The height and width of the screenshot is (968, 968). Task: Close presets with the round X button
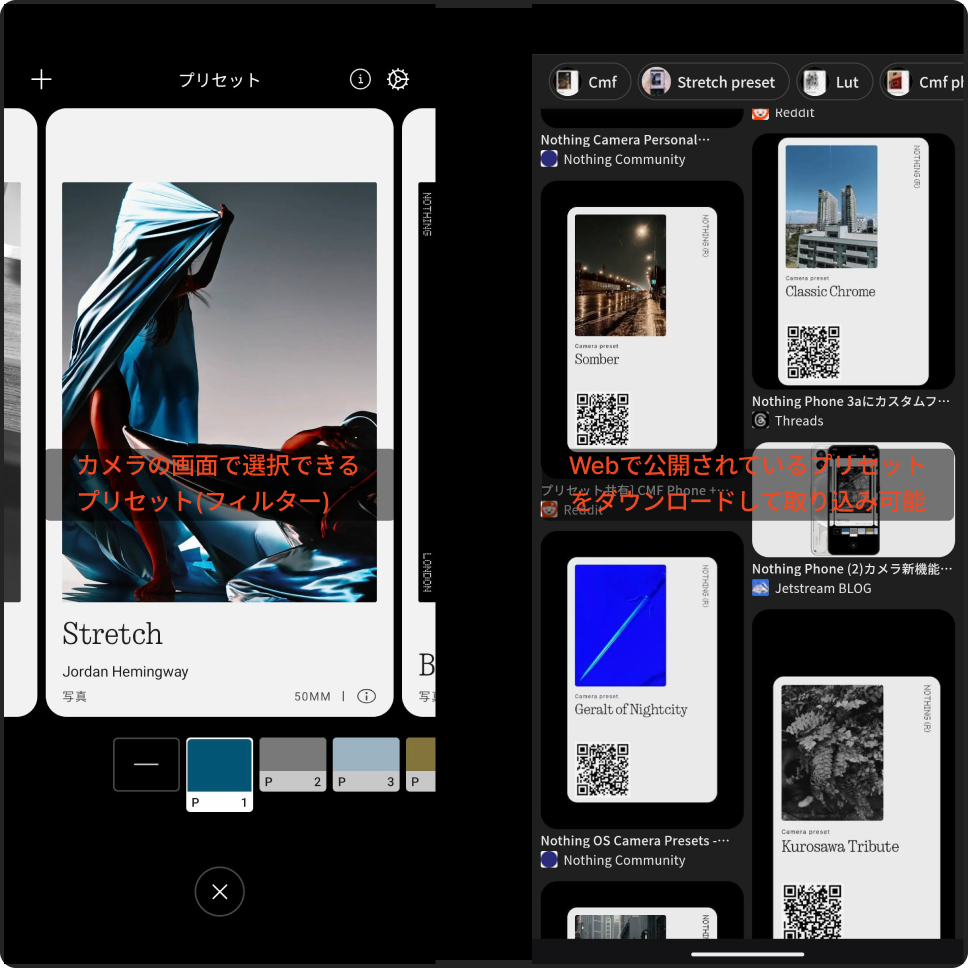coord(220,892)
